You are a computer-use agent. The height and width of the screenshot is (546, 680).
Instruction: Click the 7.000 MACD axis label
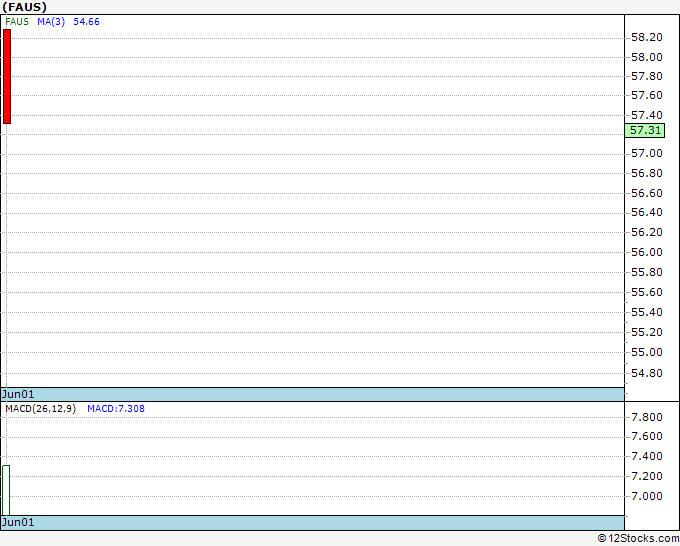(x=646, y=496)
